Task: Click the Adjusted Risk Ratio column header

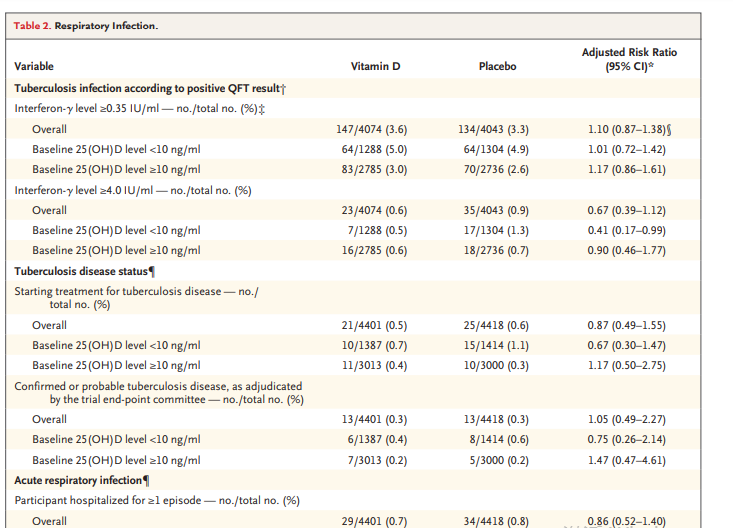Action: tap(629, 59)
